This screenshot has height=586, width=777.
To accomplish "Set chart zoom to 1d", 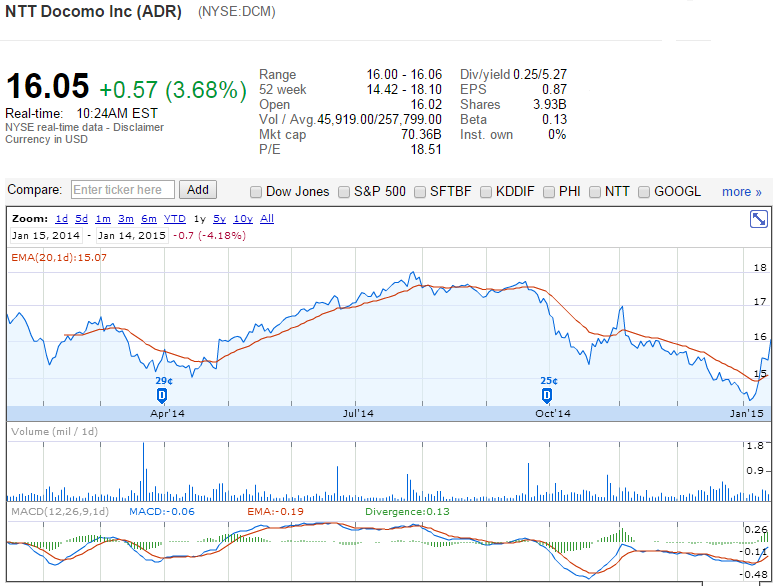I will point(61,218).
